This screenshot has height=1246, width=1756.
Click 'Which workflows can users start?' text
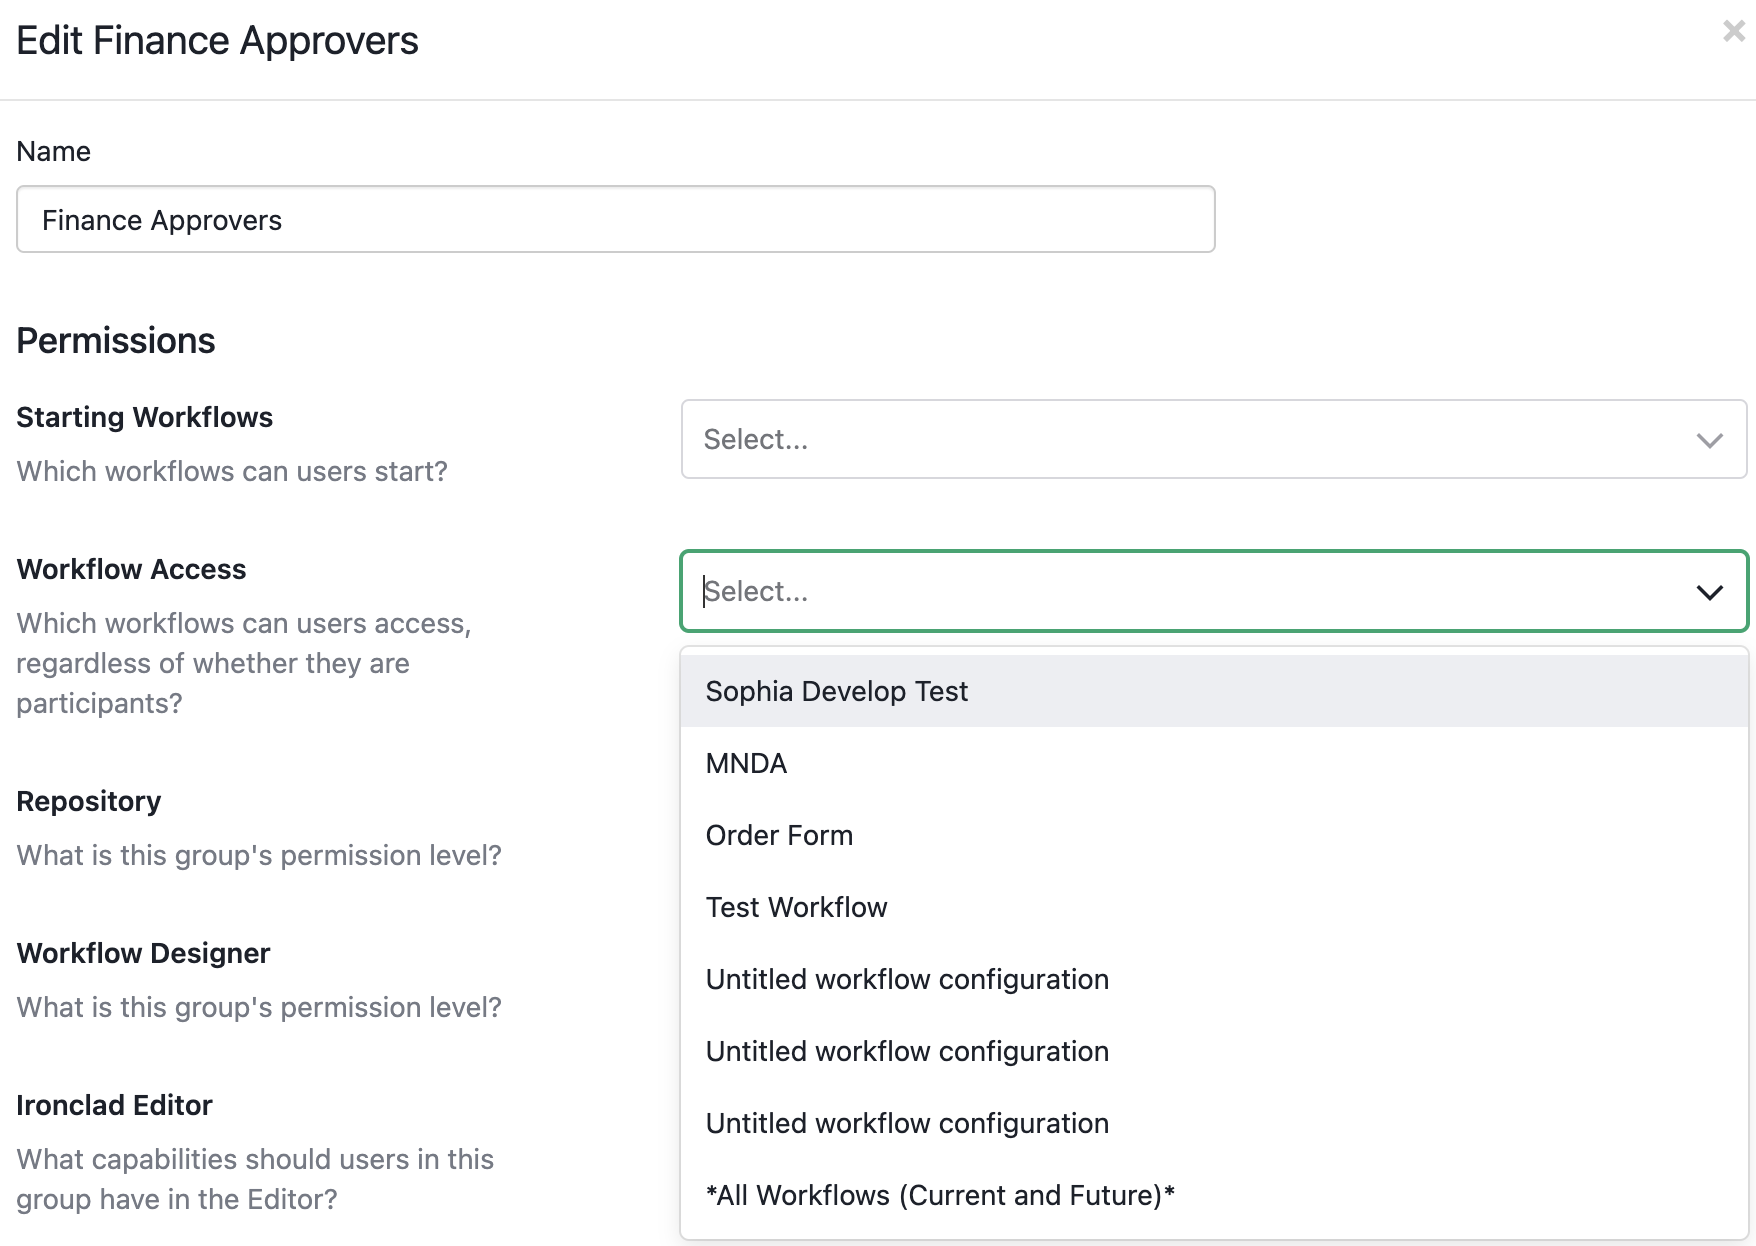[232, 471]
